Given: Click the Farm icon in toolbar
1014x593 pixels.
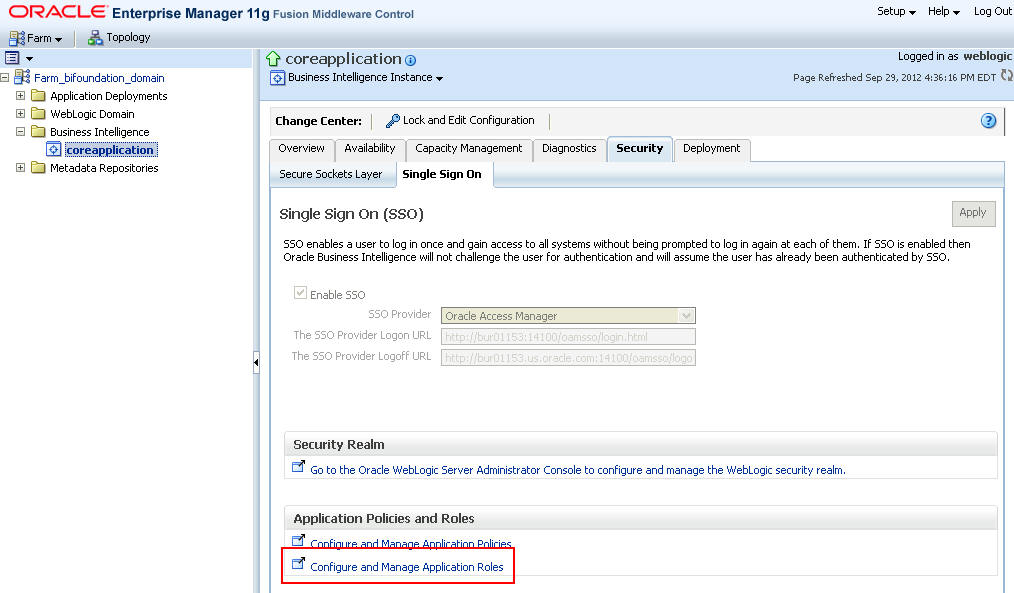Looking at the screenshot, I should (17, 38).
